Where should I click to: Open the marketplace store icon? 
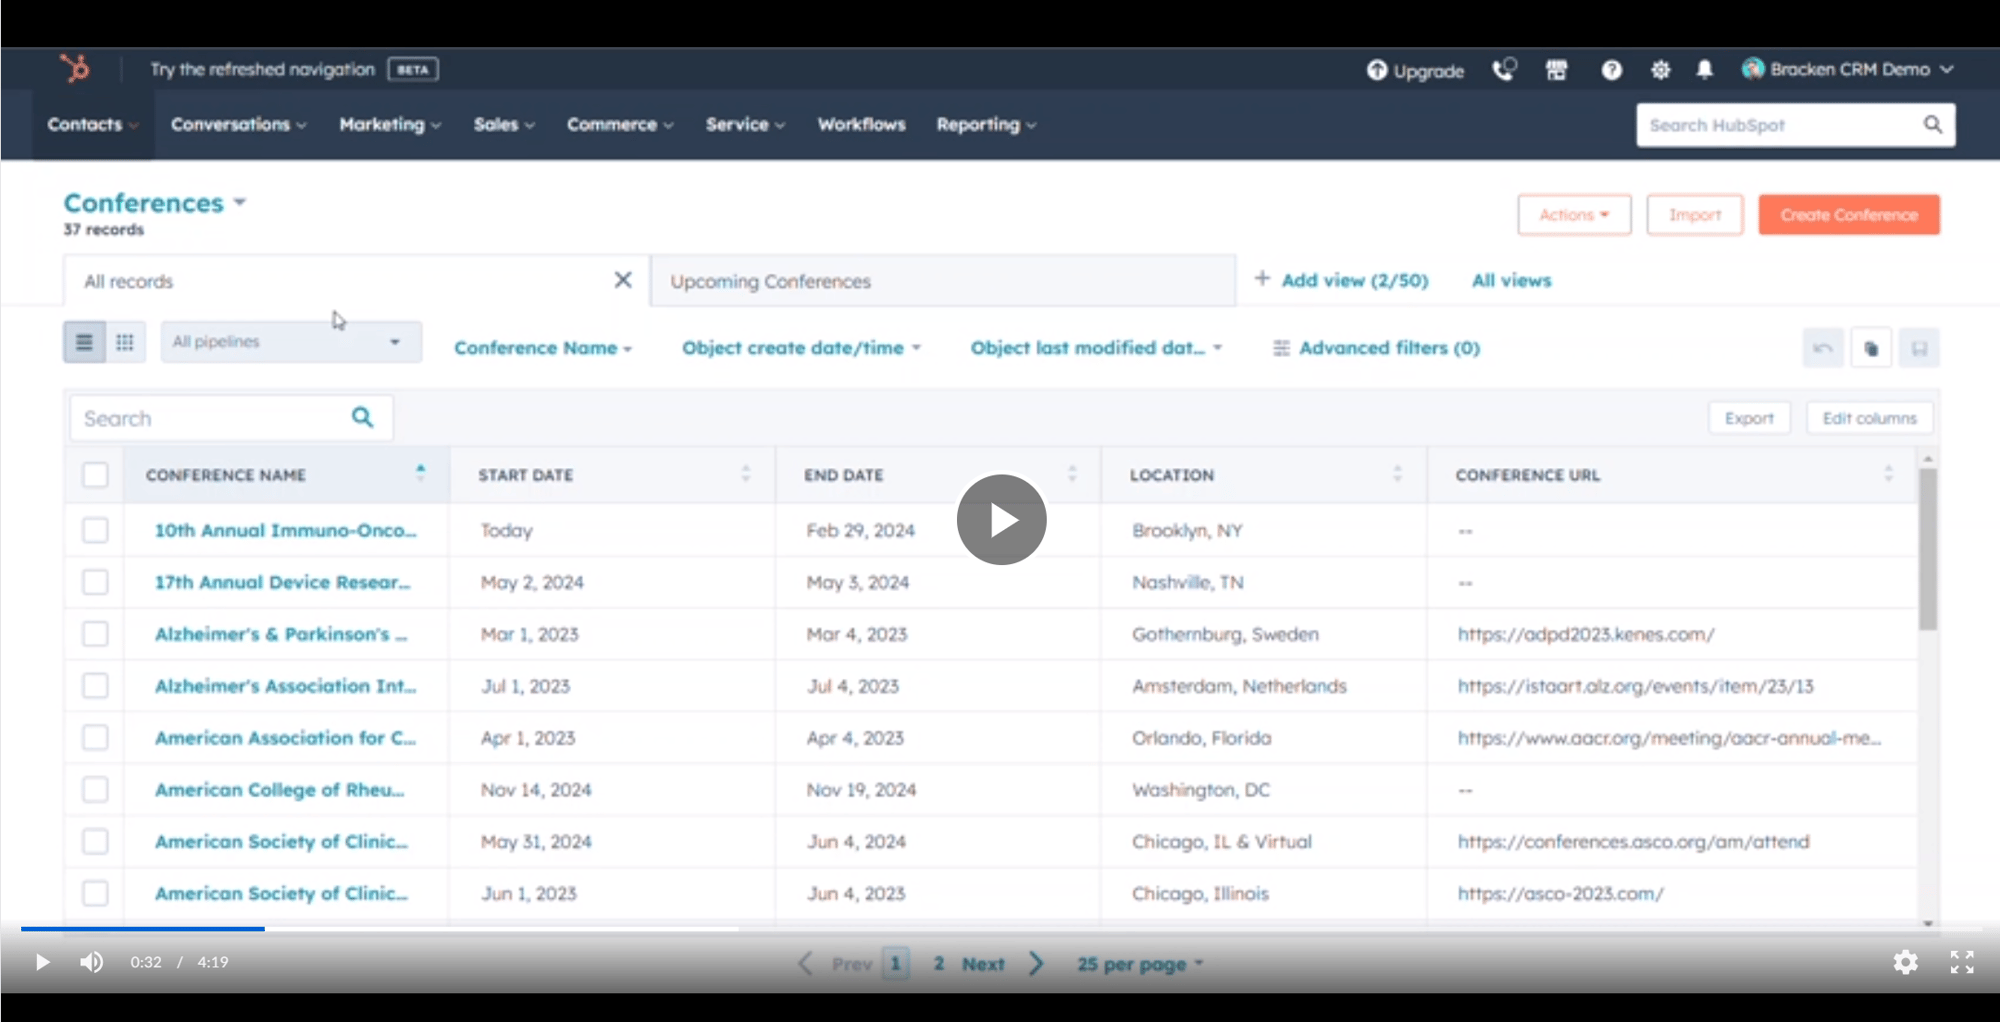[1557, 69]
